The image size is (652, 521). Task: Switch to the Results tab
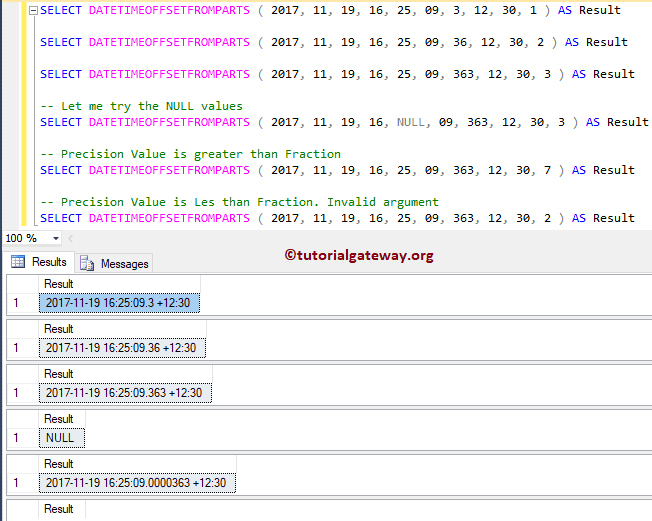[x=39, y=262]
